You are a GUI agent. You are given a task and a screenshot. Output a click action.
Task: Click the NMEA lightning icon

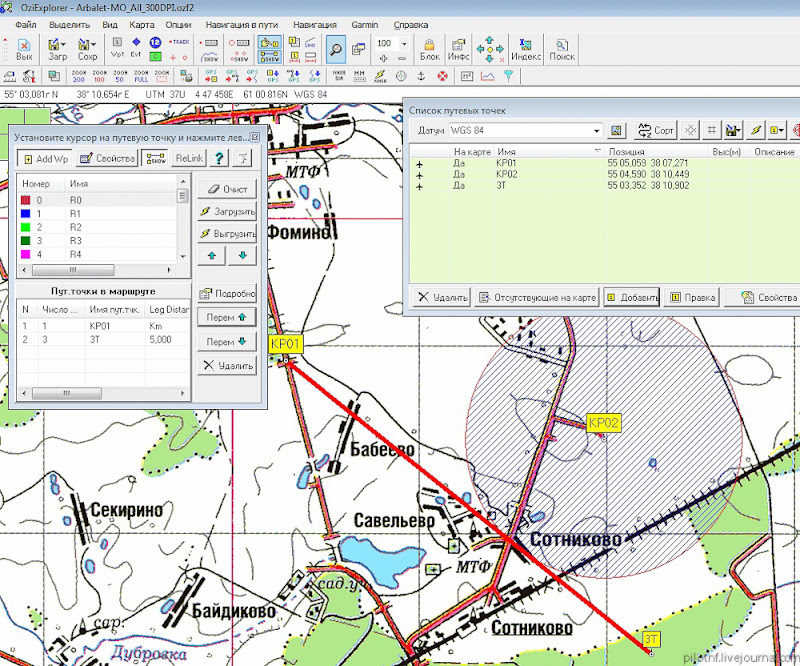click(x=380, y=77)
